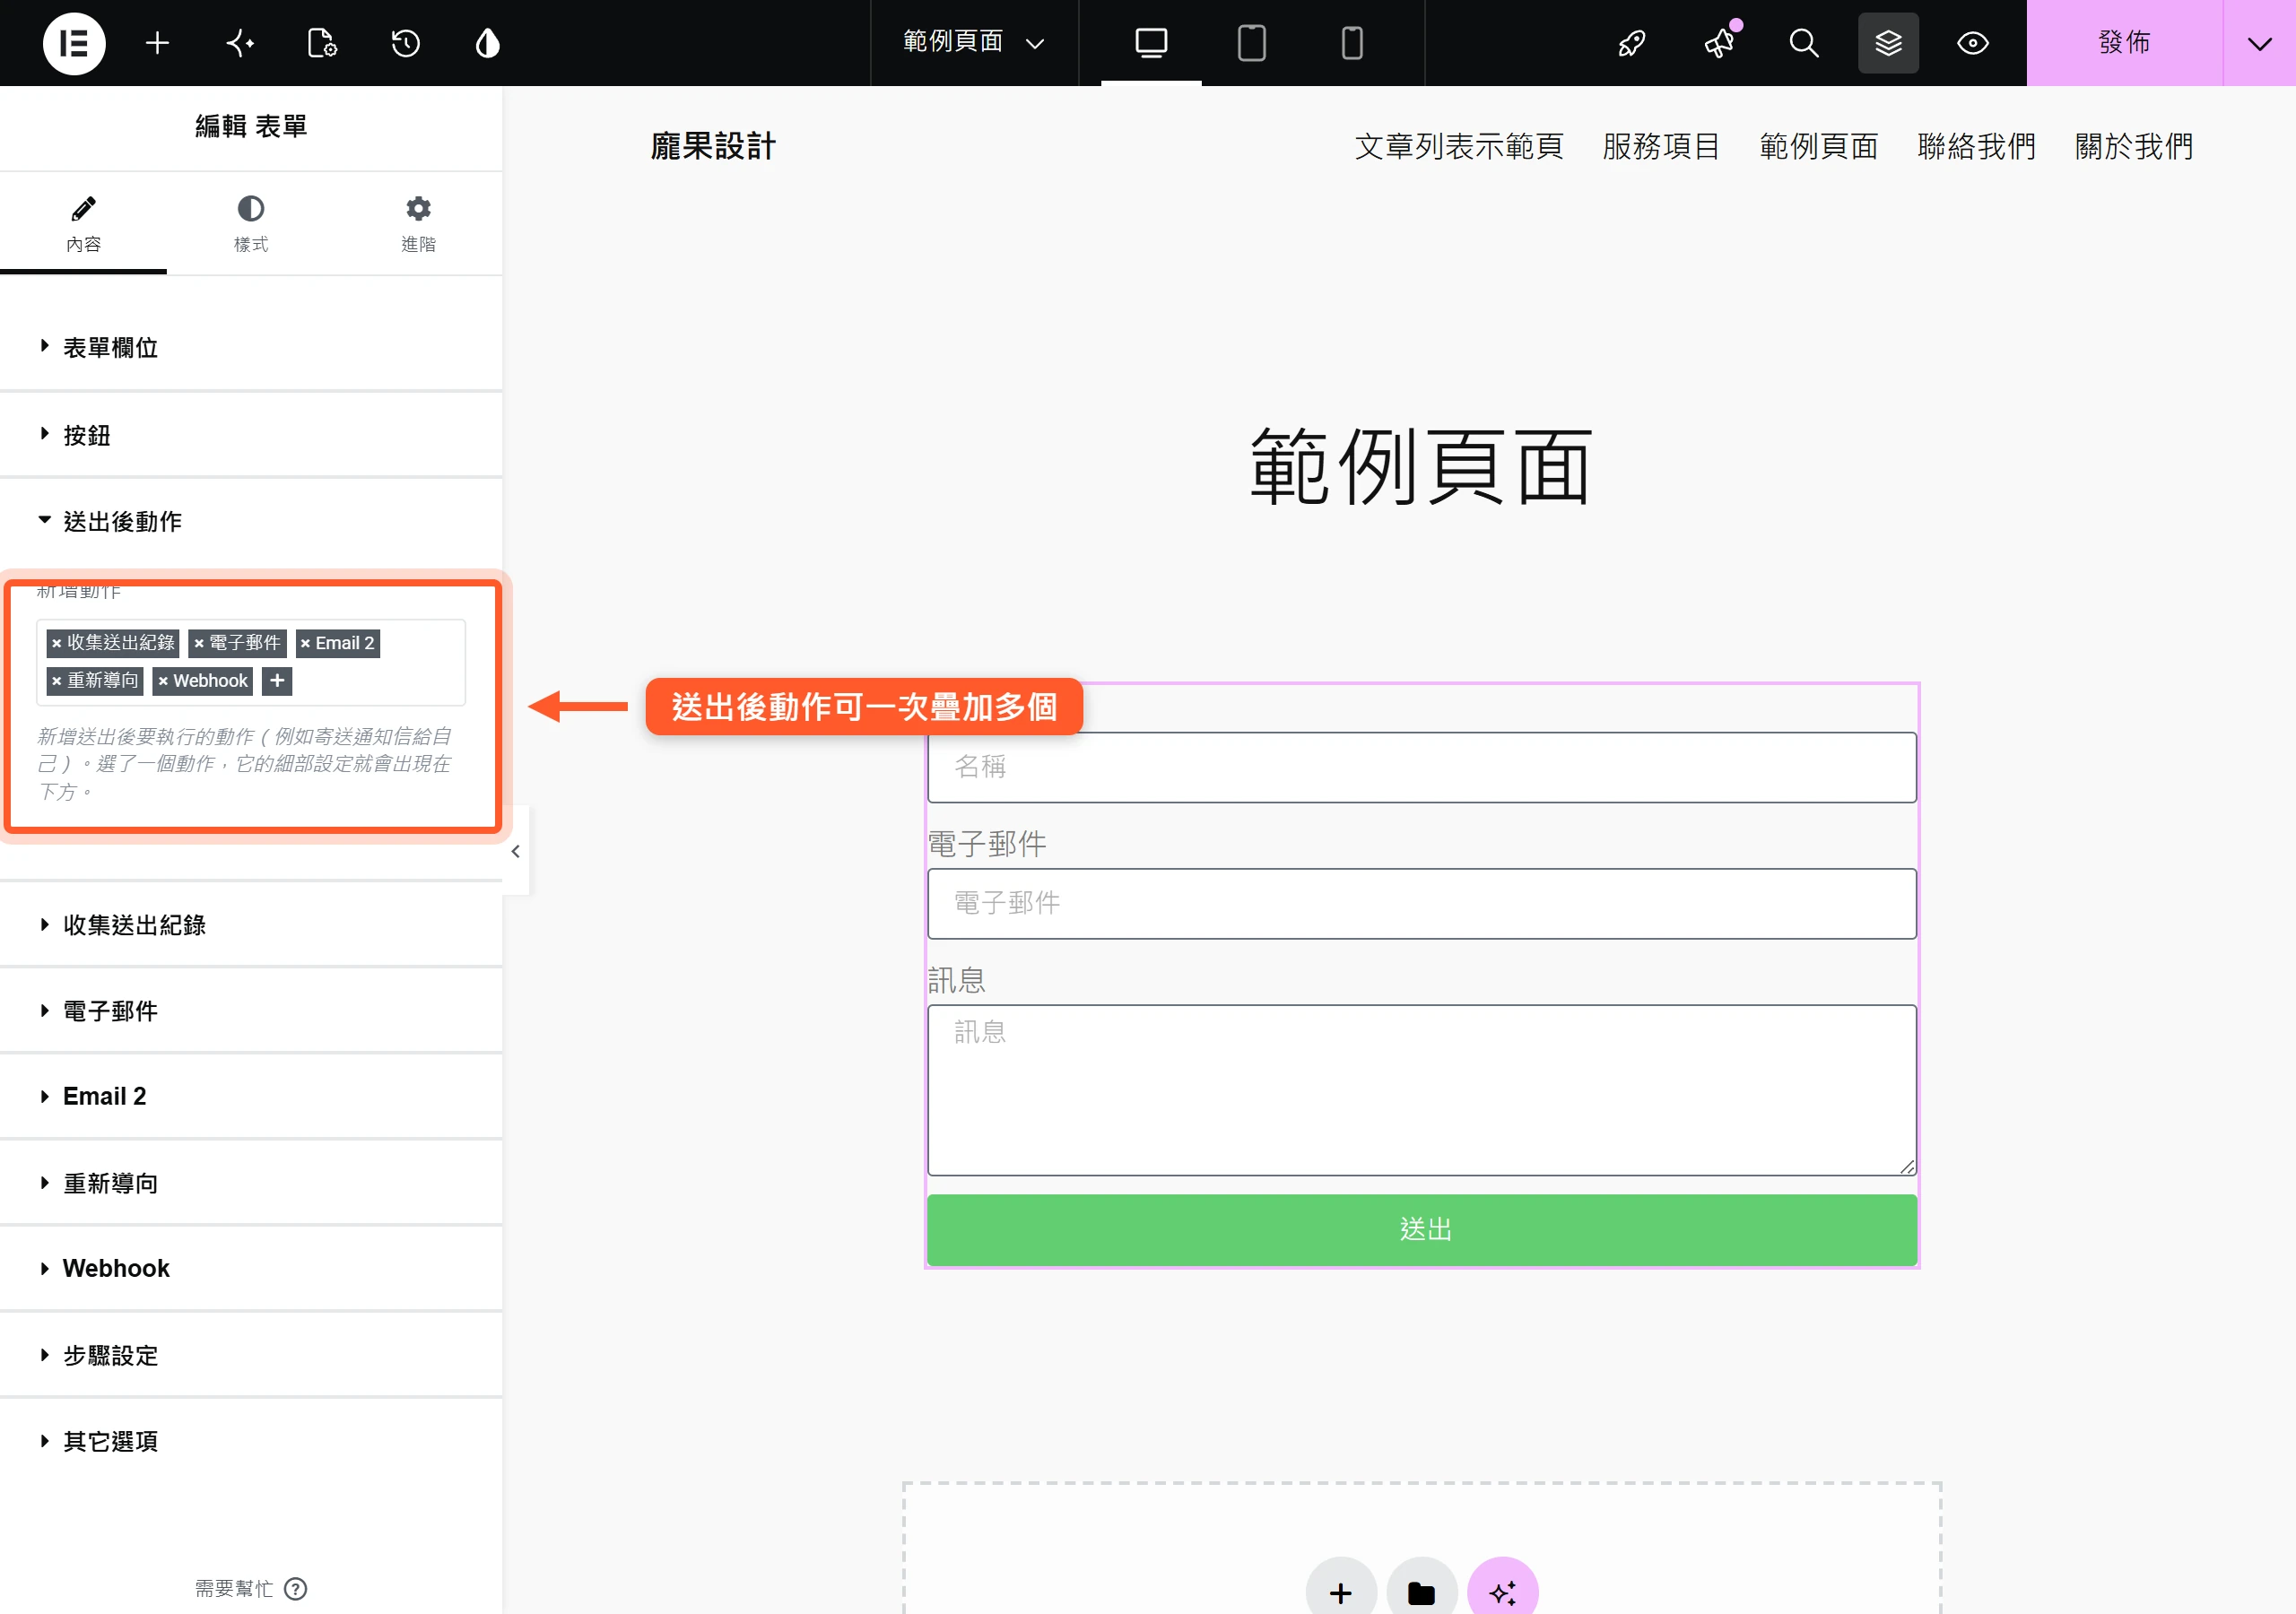Remove the 電子郵件 action tag
Screen dimensions: 2296x1614
(x=199, y=643)
